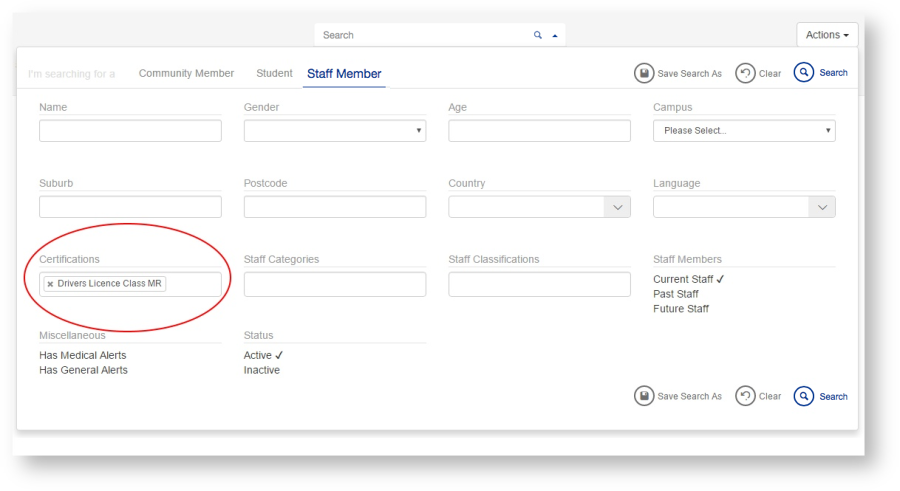Switch to the Student tab
Screen dimensions: 900x491
(x=274, y=73)
